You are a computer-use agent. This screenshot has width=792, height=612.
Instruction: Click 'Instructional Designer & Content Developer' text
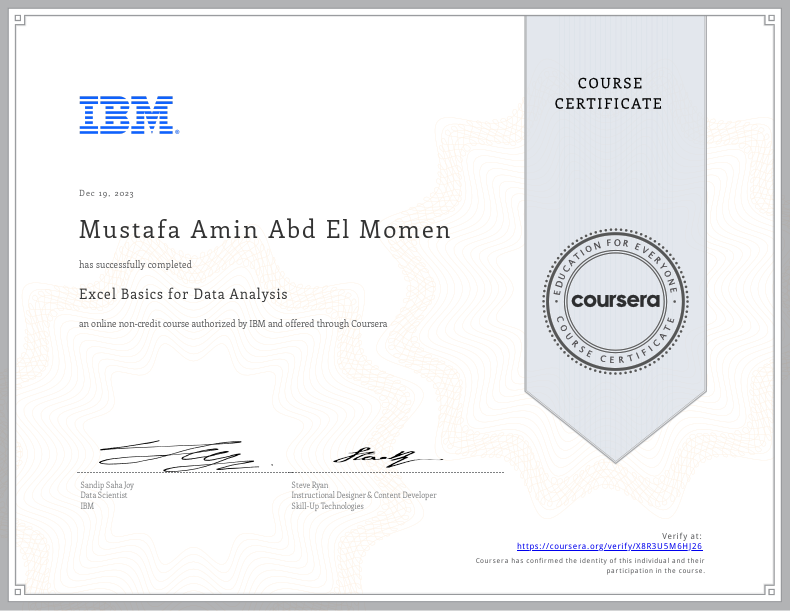click(x=364, y=495)
